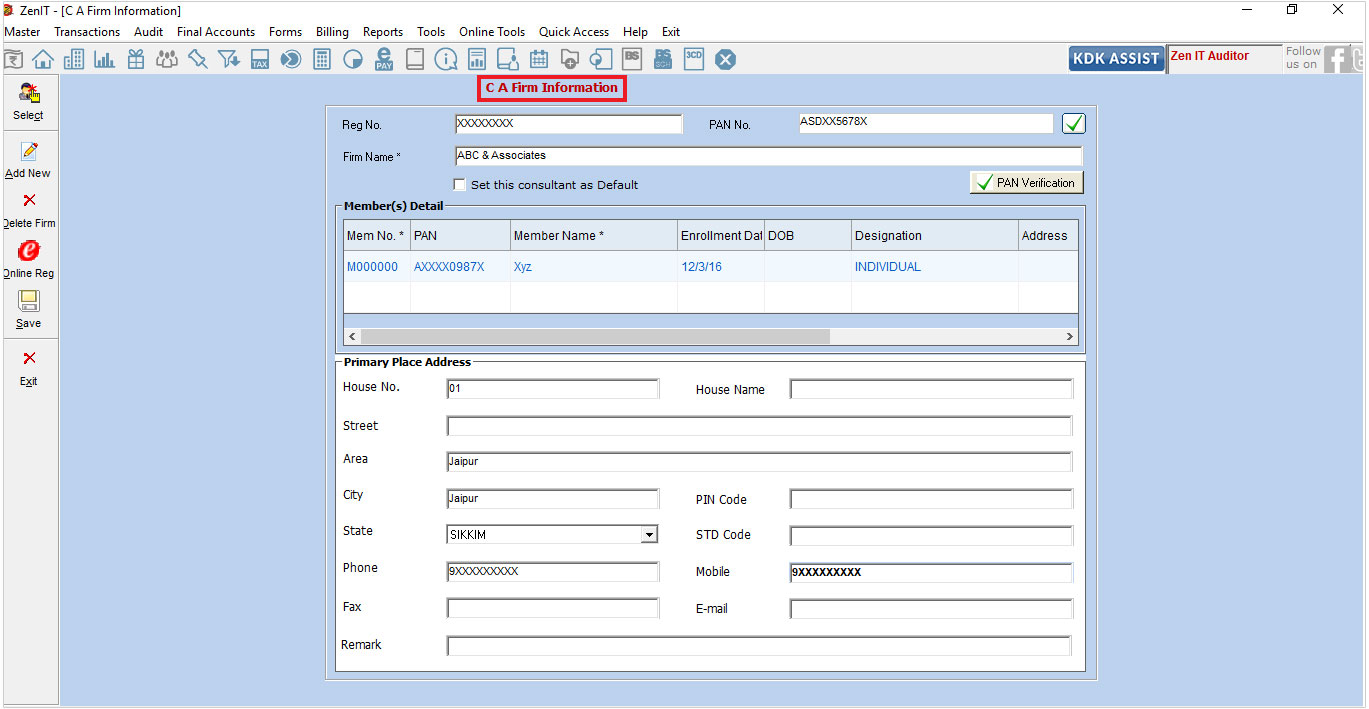The width and height of the screenshot is (1369, 709).
Task: Select the Xyz member row in the table
Action: click(x=523, y=267)
